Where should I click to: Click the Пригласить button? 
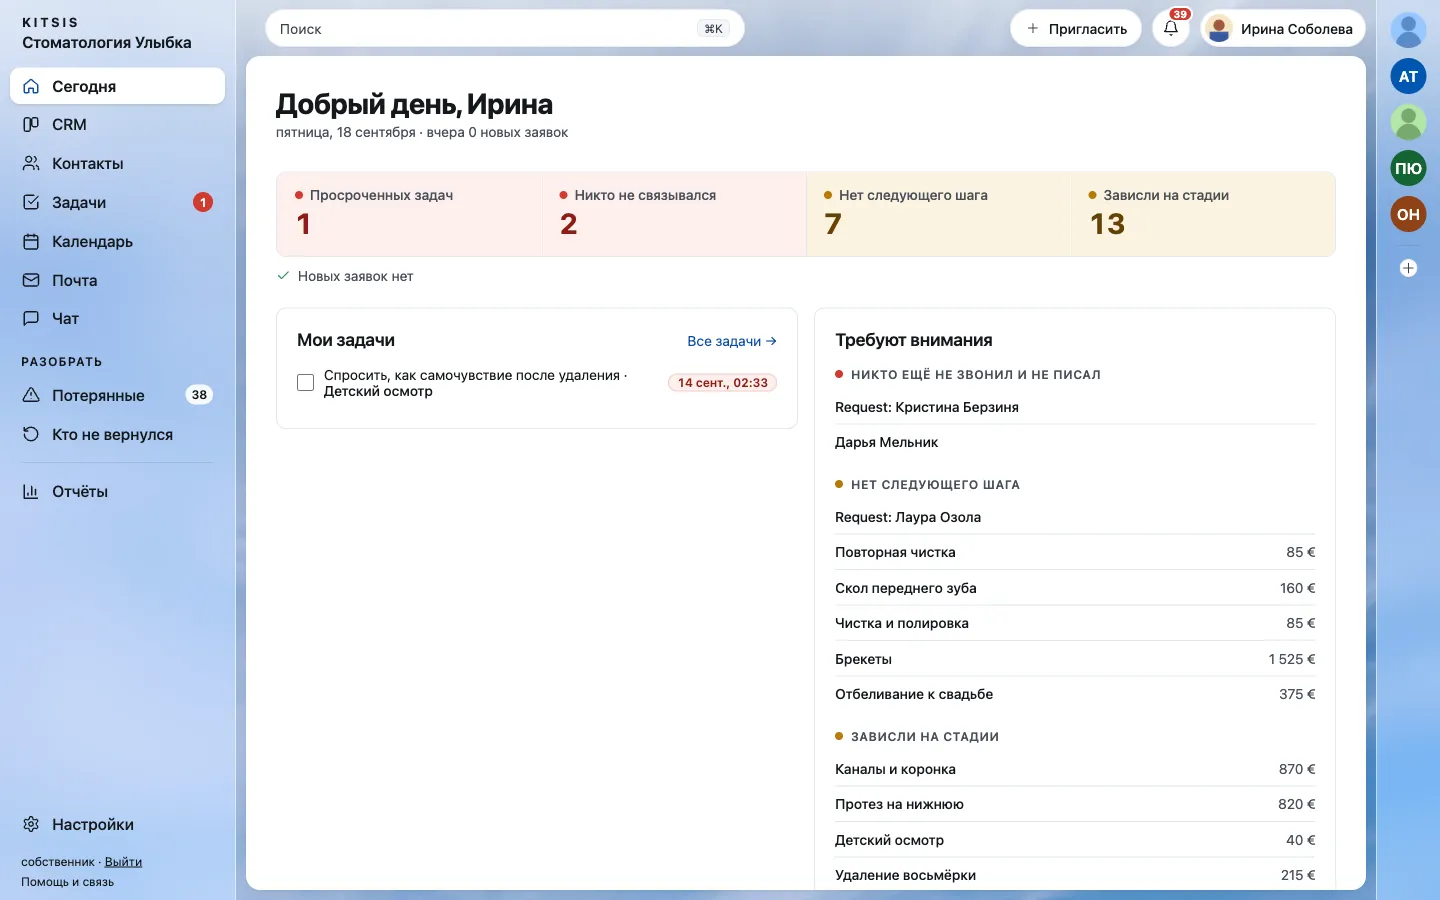coord(1077,29)
